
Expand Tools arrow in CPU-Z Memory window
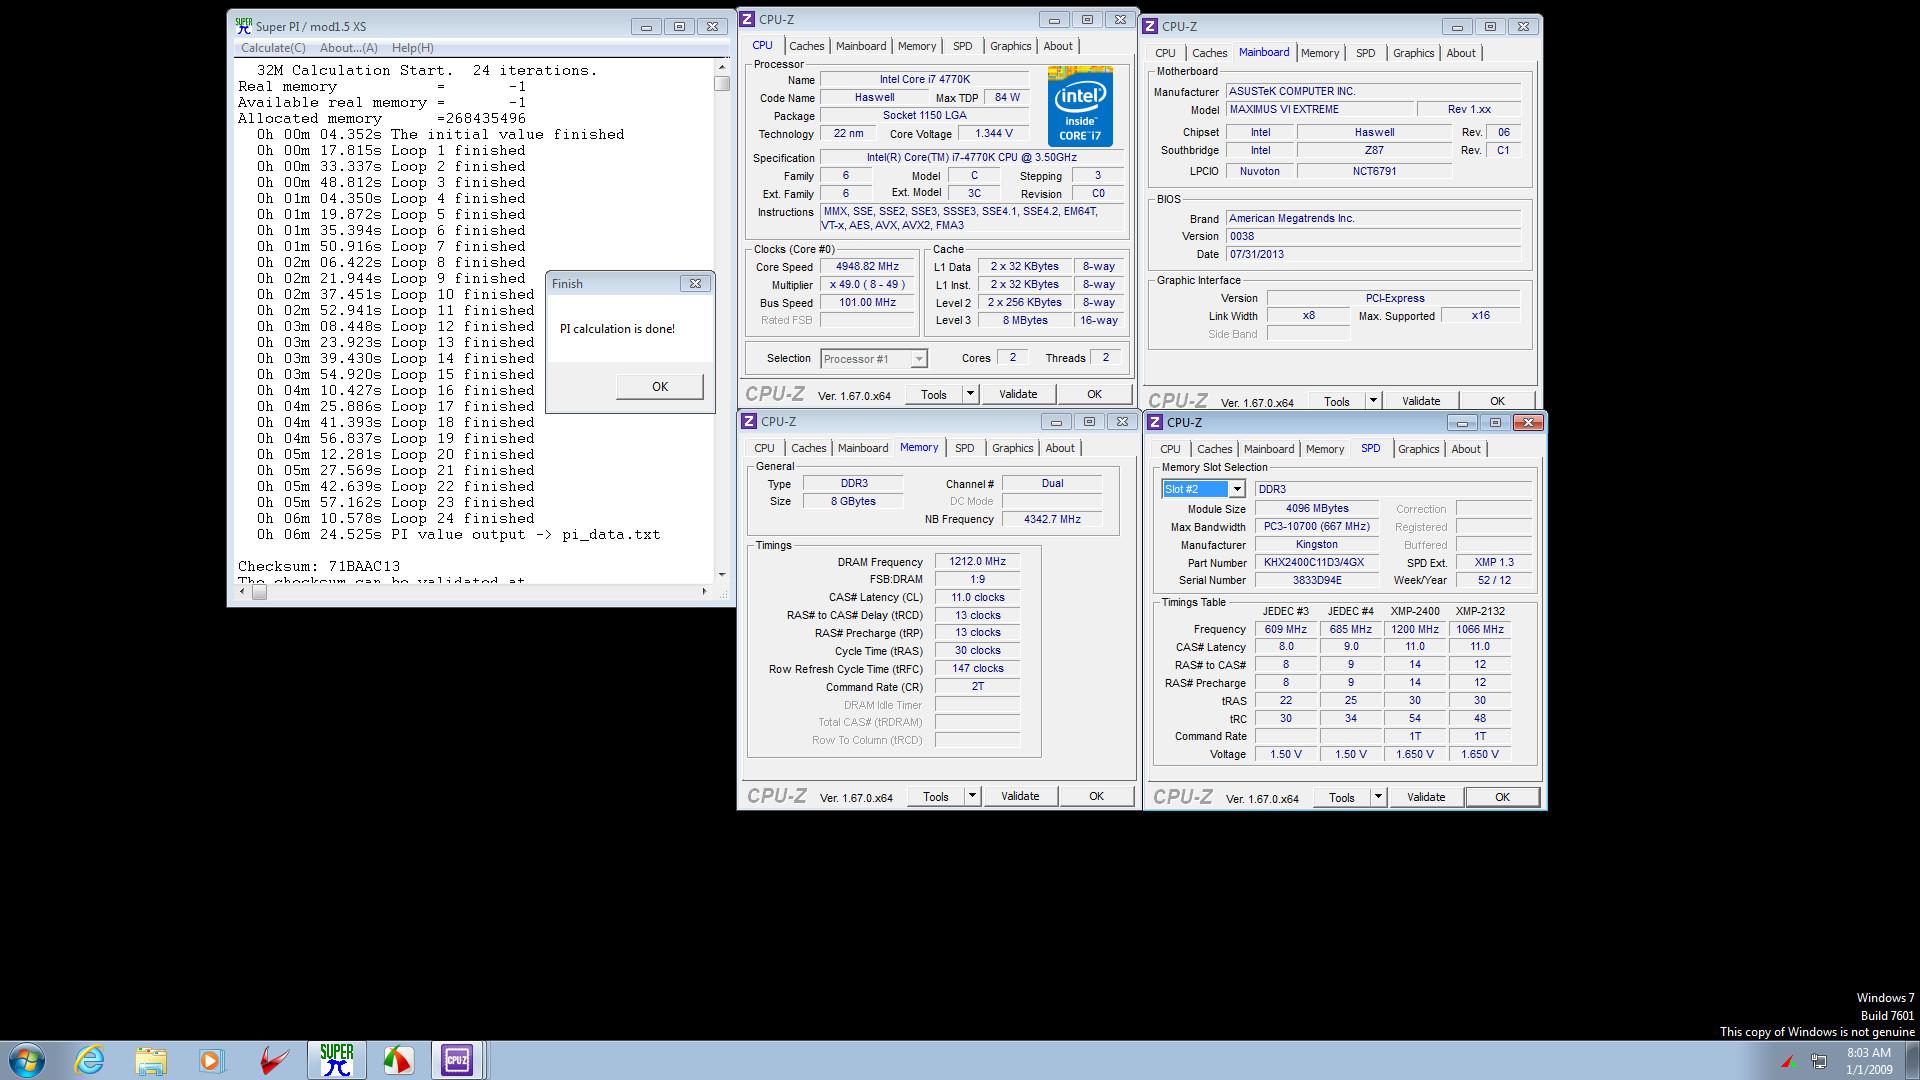pos(972,796)
